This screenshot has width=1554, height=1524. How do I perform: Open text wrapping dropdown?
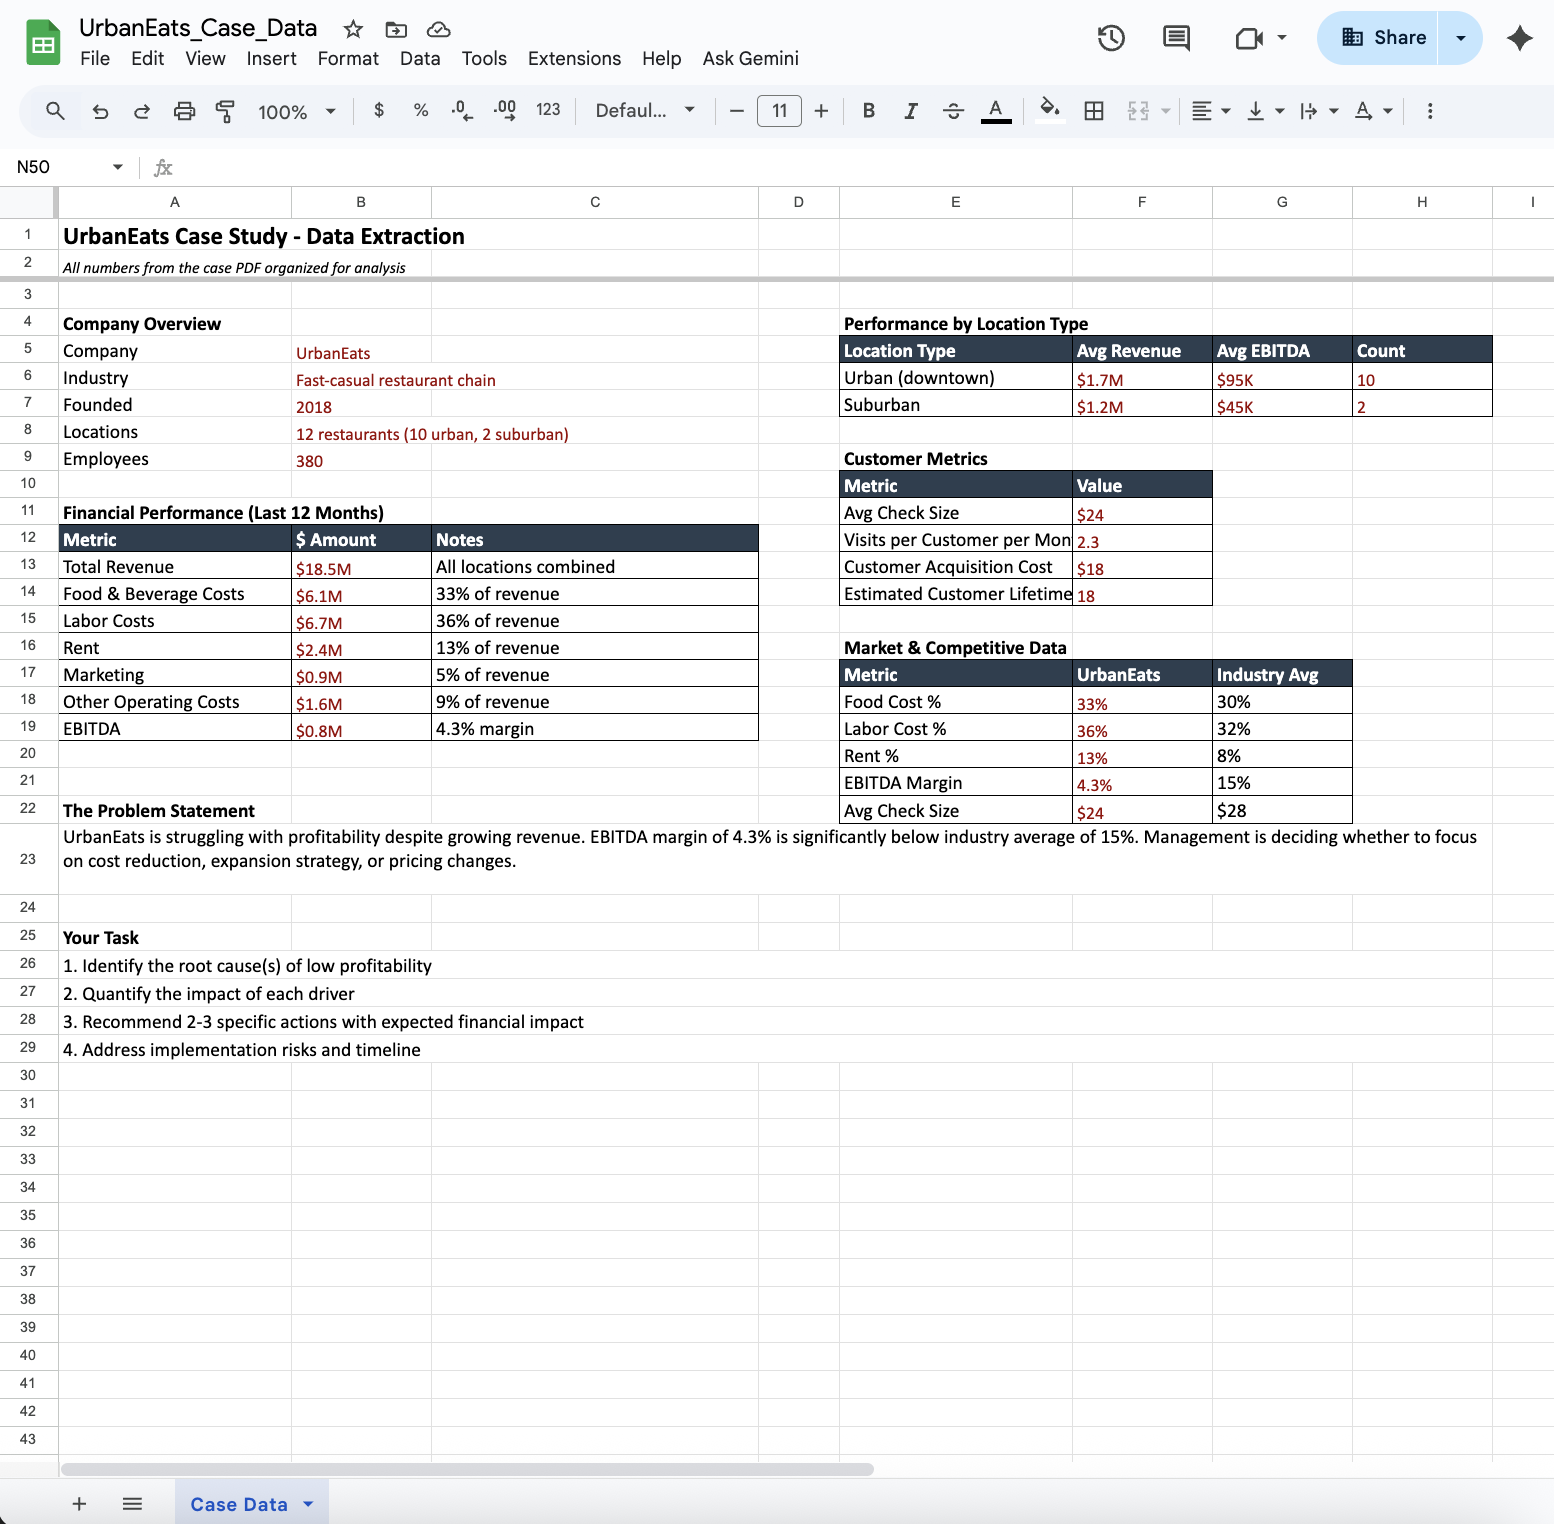[1319, 111]
